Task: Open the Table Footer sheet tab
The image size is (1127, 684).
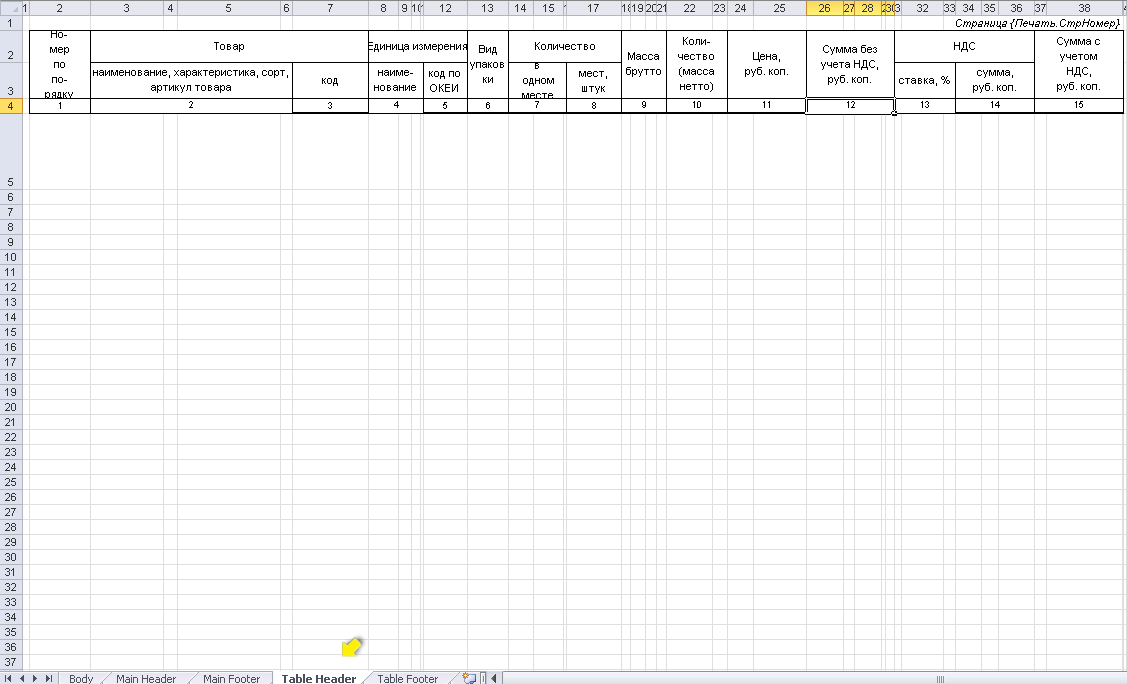Action: [x=407, y=678]
